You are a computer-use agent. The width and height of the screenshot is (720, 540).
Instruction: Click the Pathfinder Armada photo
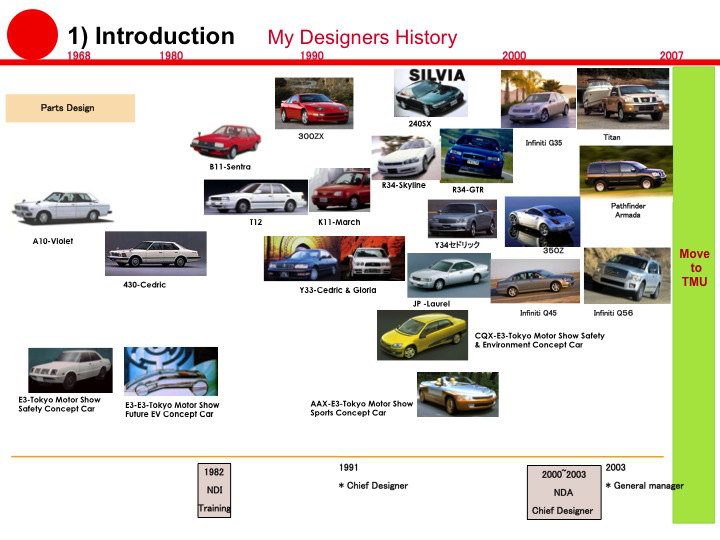(x=626, y=172)
